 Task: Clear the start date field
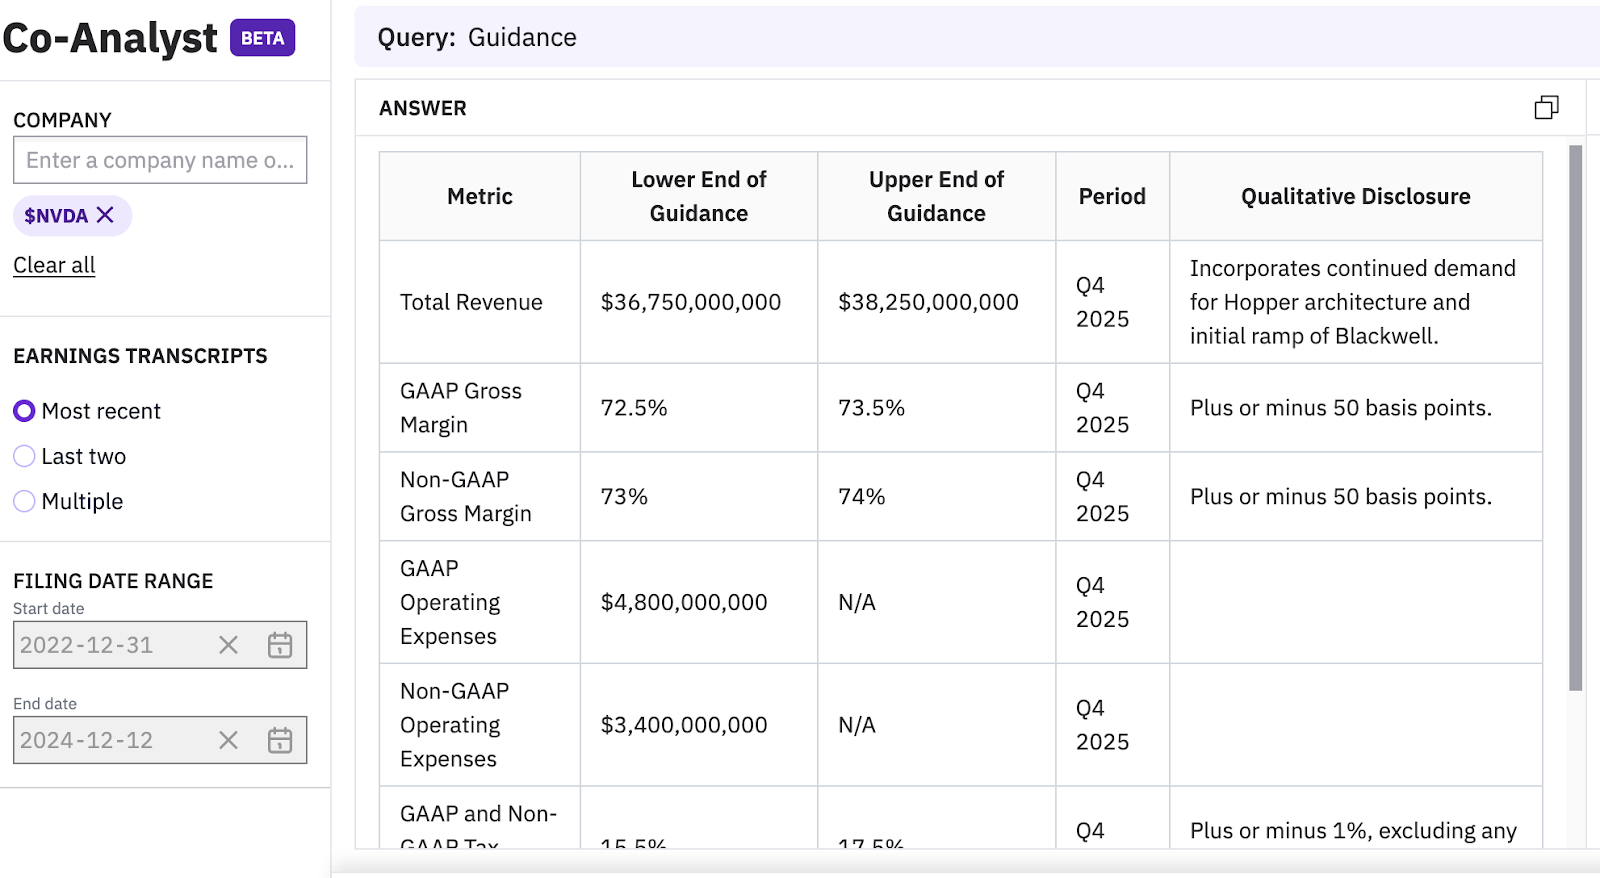(x=228, y=645)
